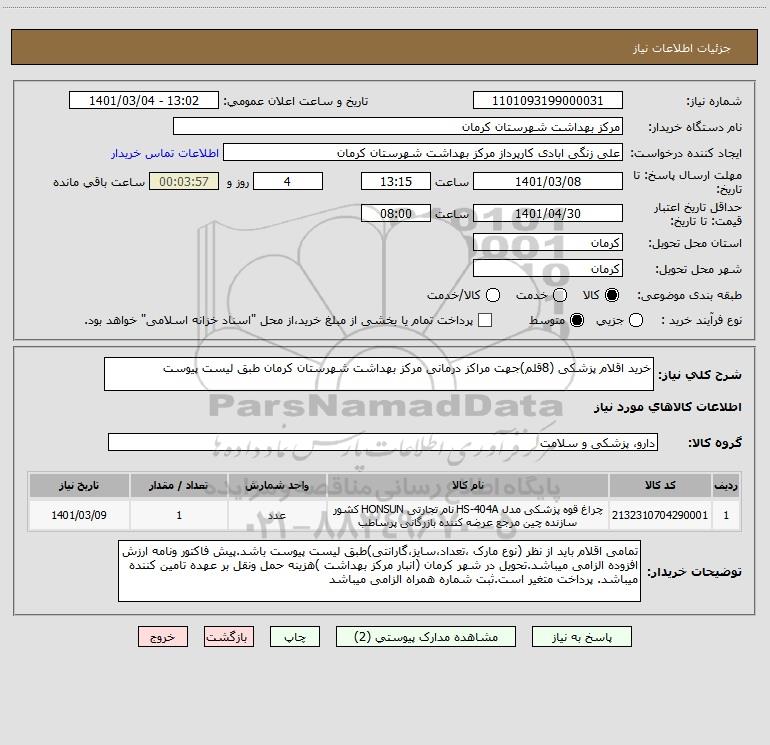Viewport: 770px width, 745px height.
Task: Click the گروه کالا field دارو، پزشکی و سلامت
Action: pyautogui.click(x=383, y=442)
